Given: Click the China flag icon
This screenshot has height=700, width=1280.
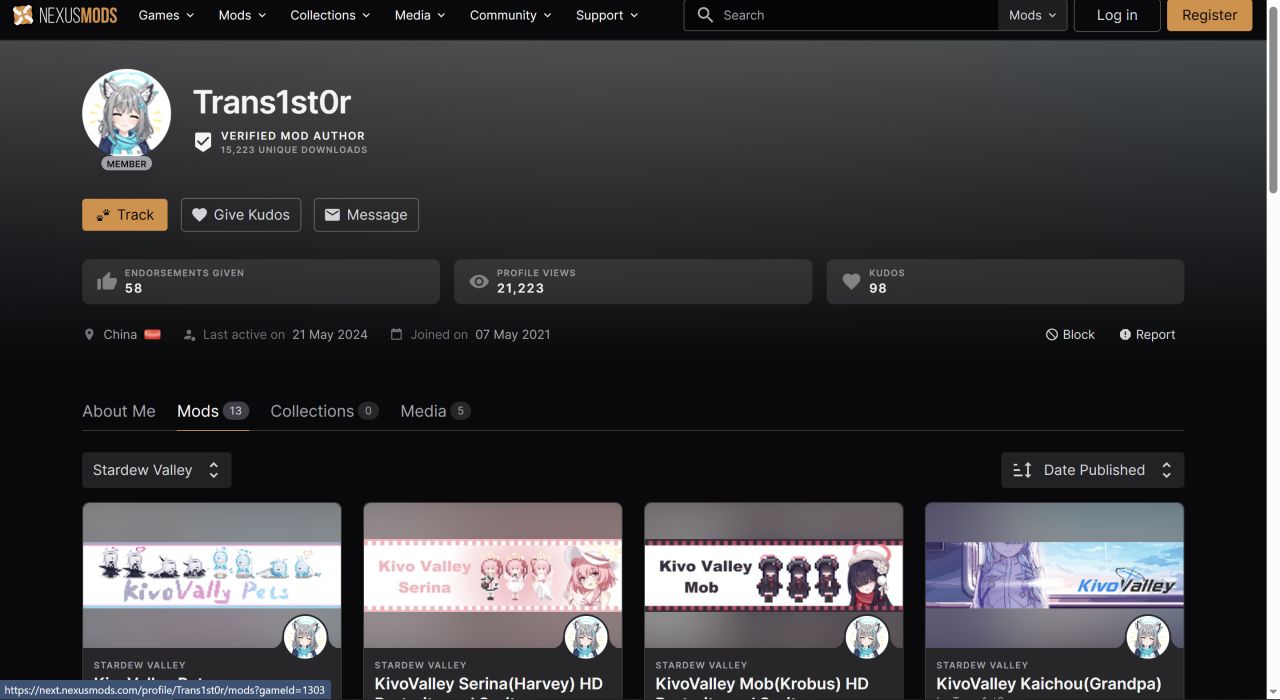Looking at the screenshot, I should tap(152, 334).
